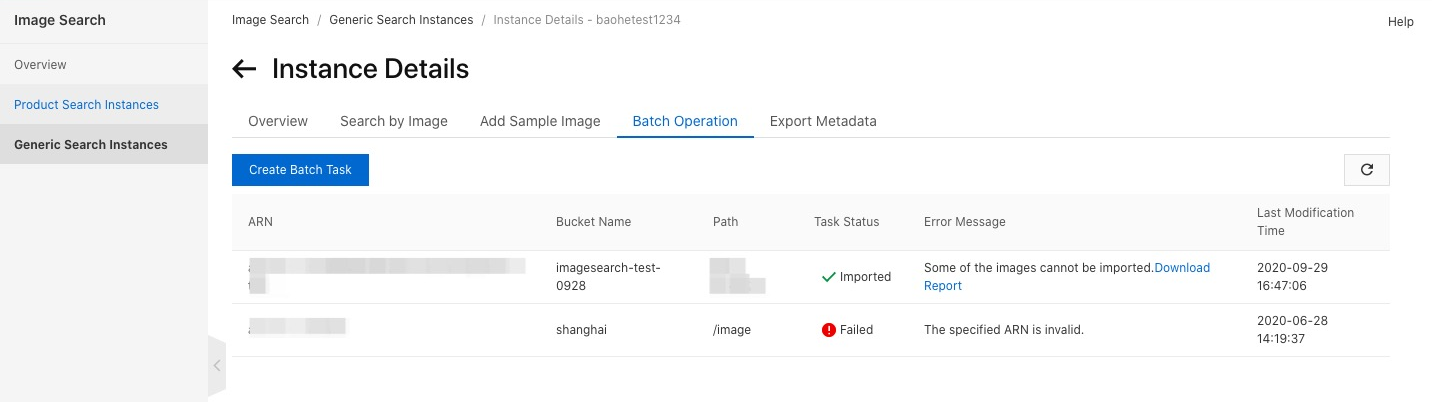Click the /image path cell
Screen dimensions: 1437x402
click(732, 330)
